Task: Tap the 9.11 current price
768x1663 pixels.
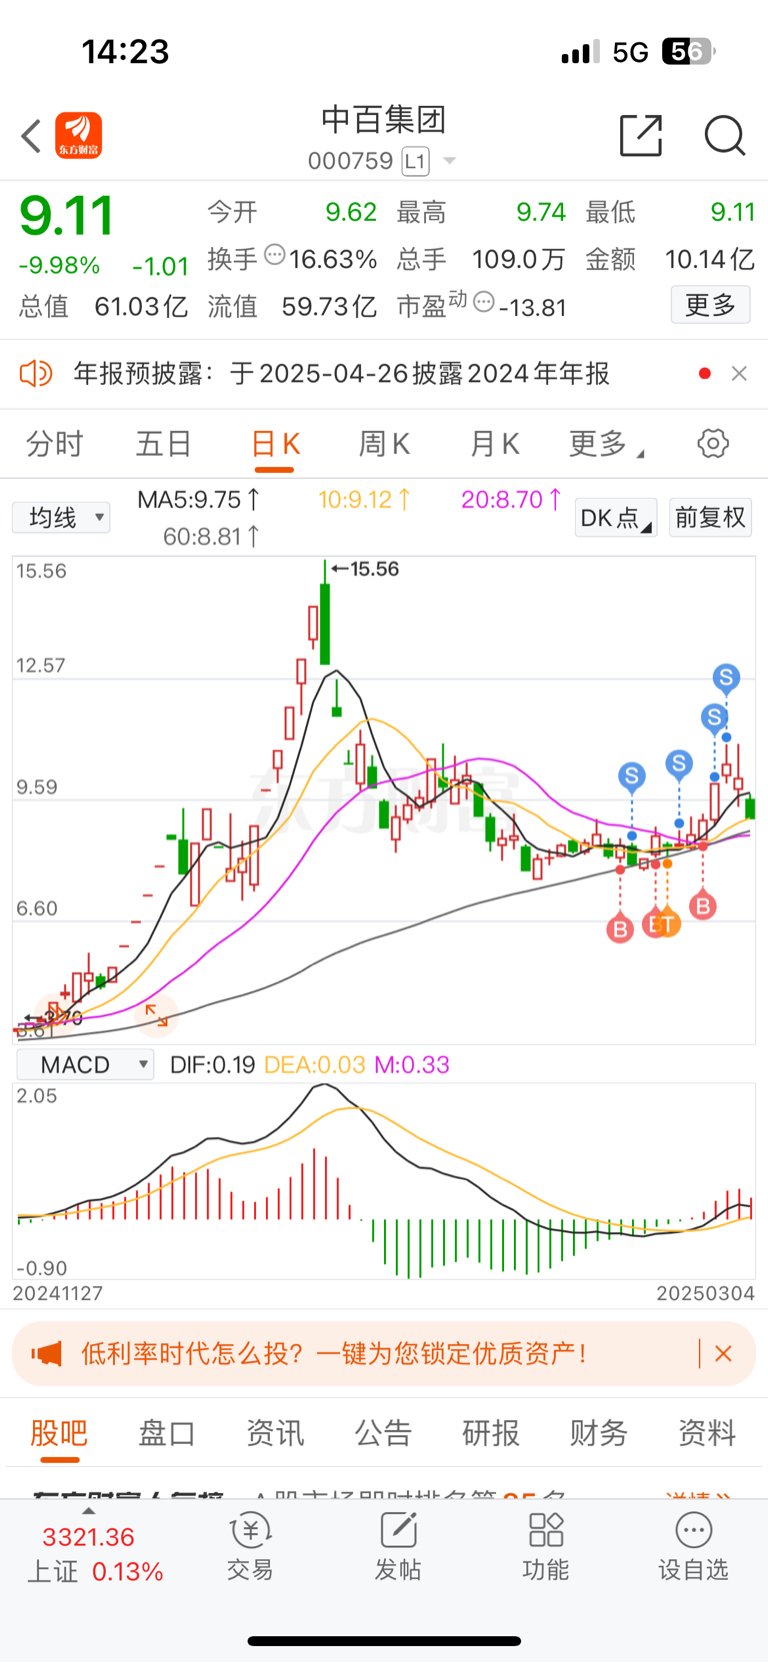Action: [66, 216]
